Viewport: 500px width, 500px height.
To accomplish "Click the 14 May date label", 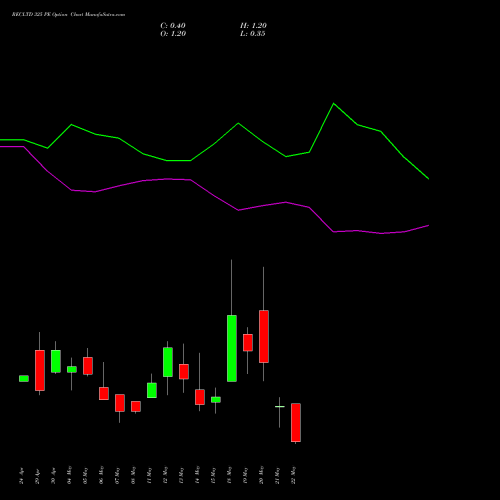I will coord(197,475).
